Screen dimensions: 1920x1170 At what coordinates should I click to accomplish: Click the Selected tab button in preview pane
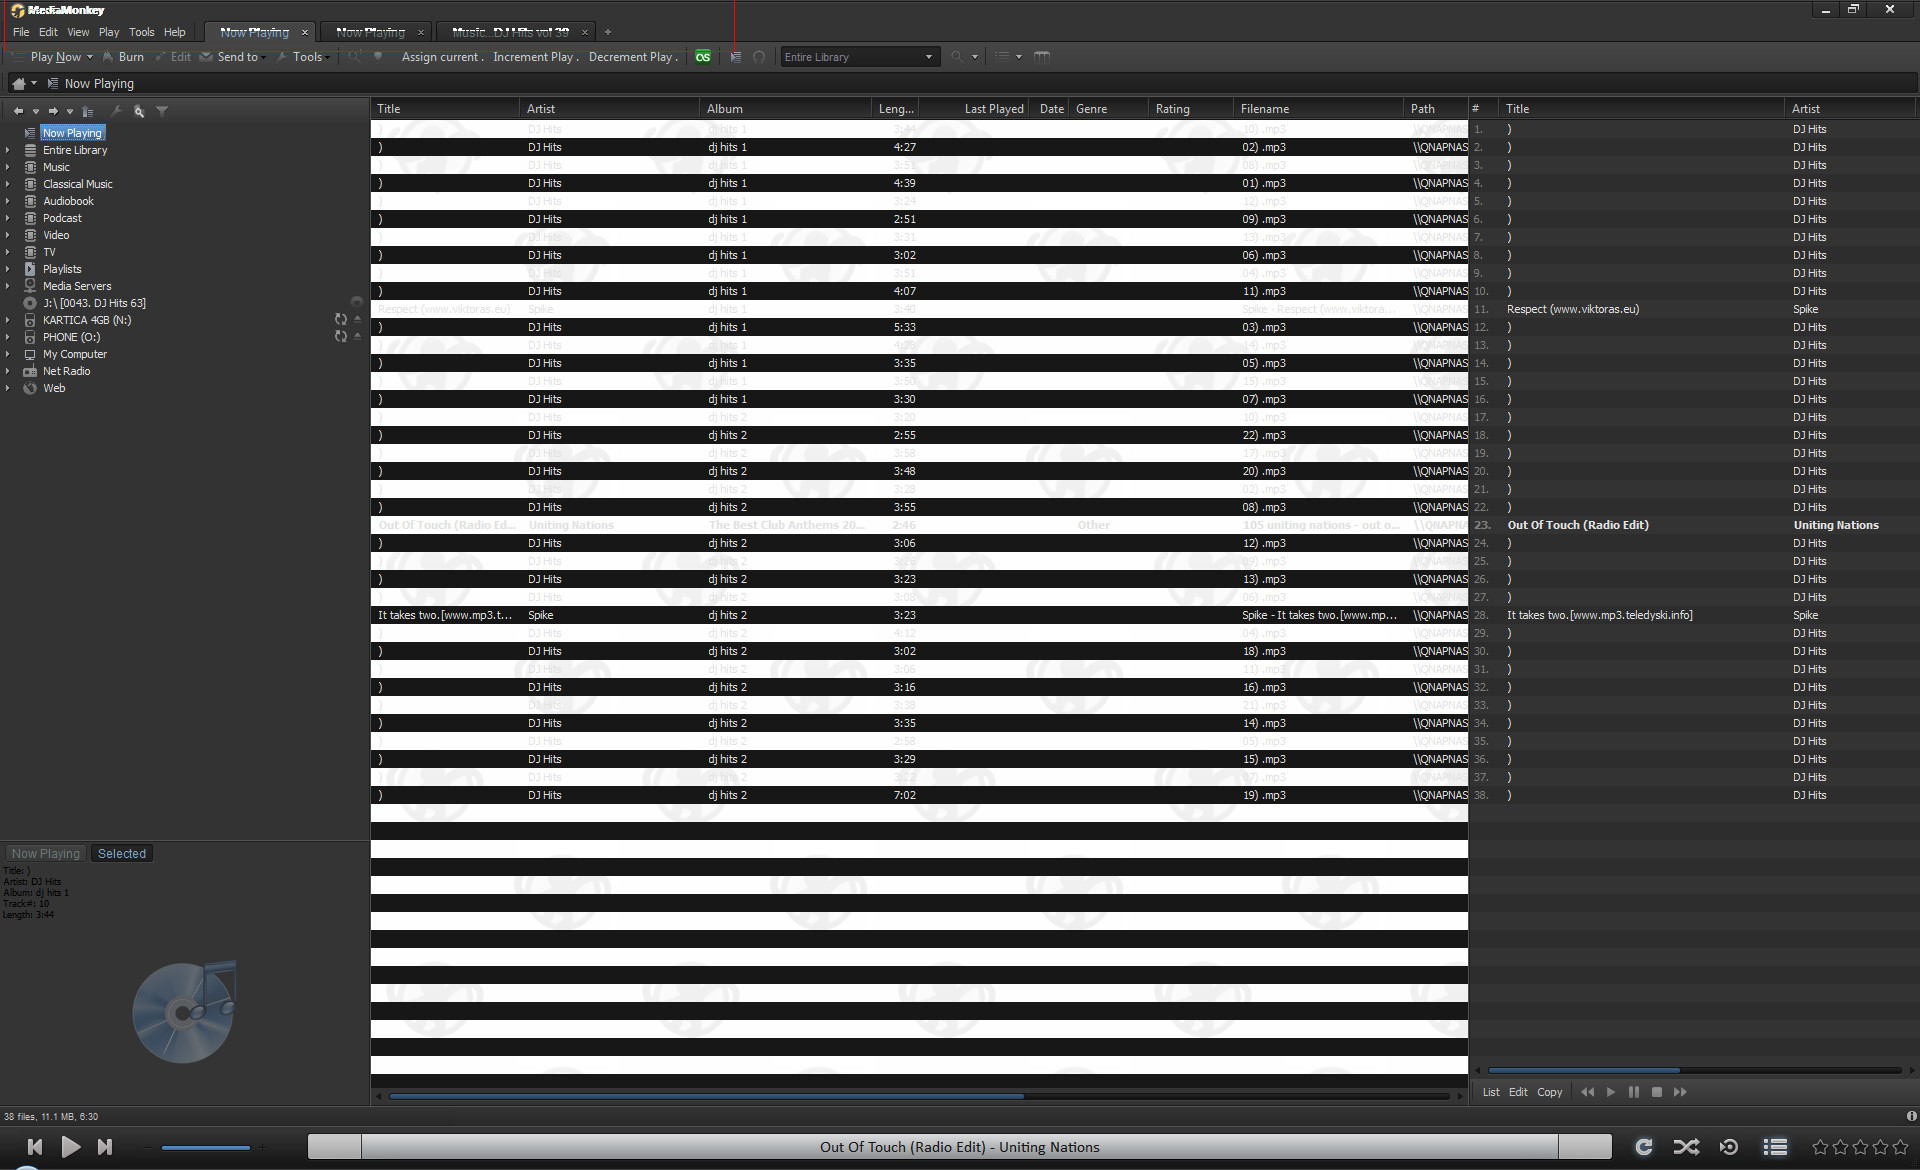121,854
